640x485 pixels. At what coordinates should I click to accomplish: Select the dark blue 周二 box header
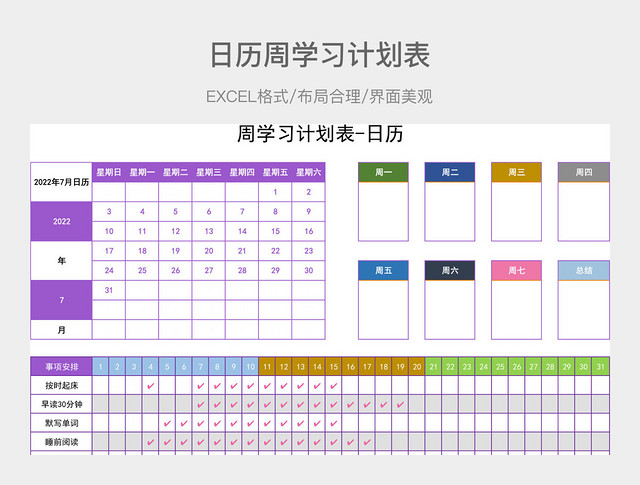[450, 172]
